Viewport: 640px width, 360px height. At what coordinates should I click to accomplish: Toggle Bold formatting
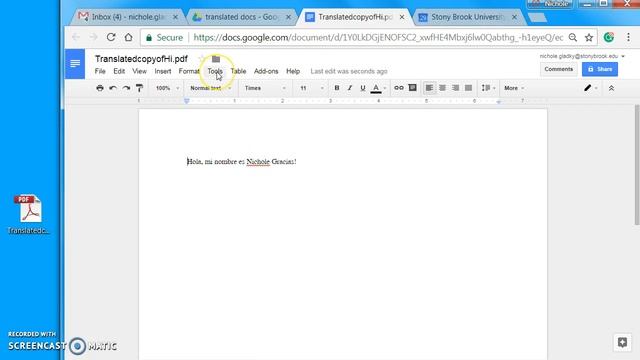337,88
